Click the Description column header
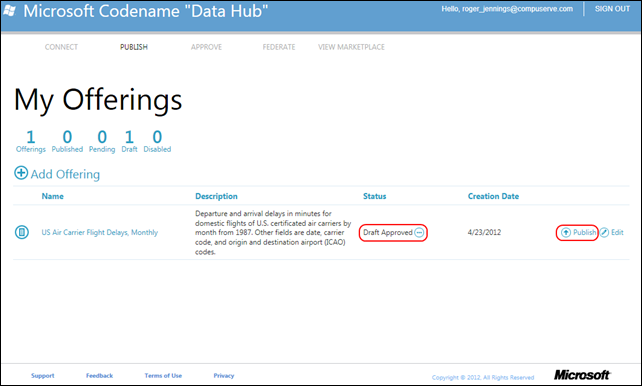The width and height of the screenshot is (642, 386). coord(216,196)
